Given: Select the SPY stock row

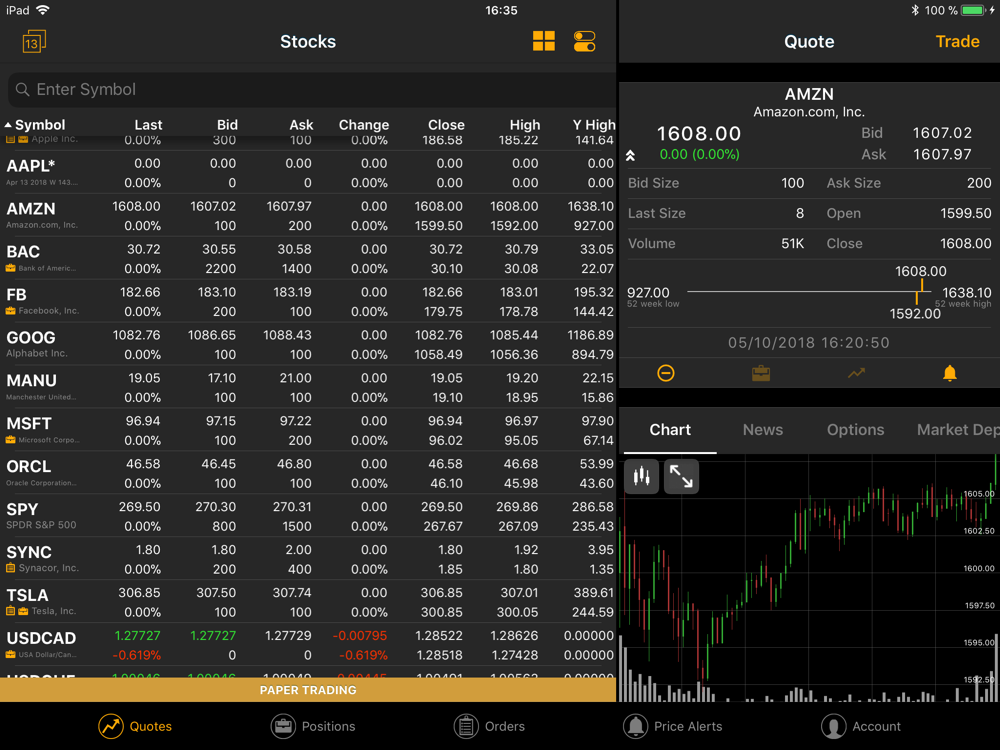Looking at the screenshot, I should tap(308, 516).
